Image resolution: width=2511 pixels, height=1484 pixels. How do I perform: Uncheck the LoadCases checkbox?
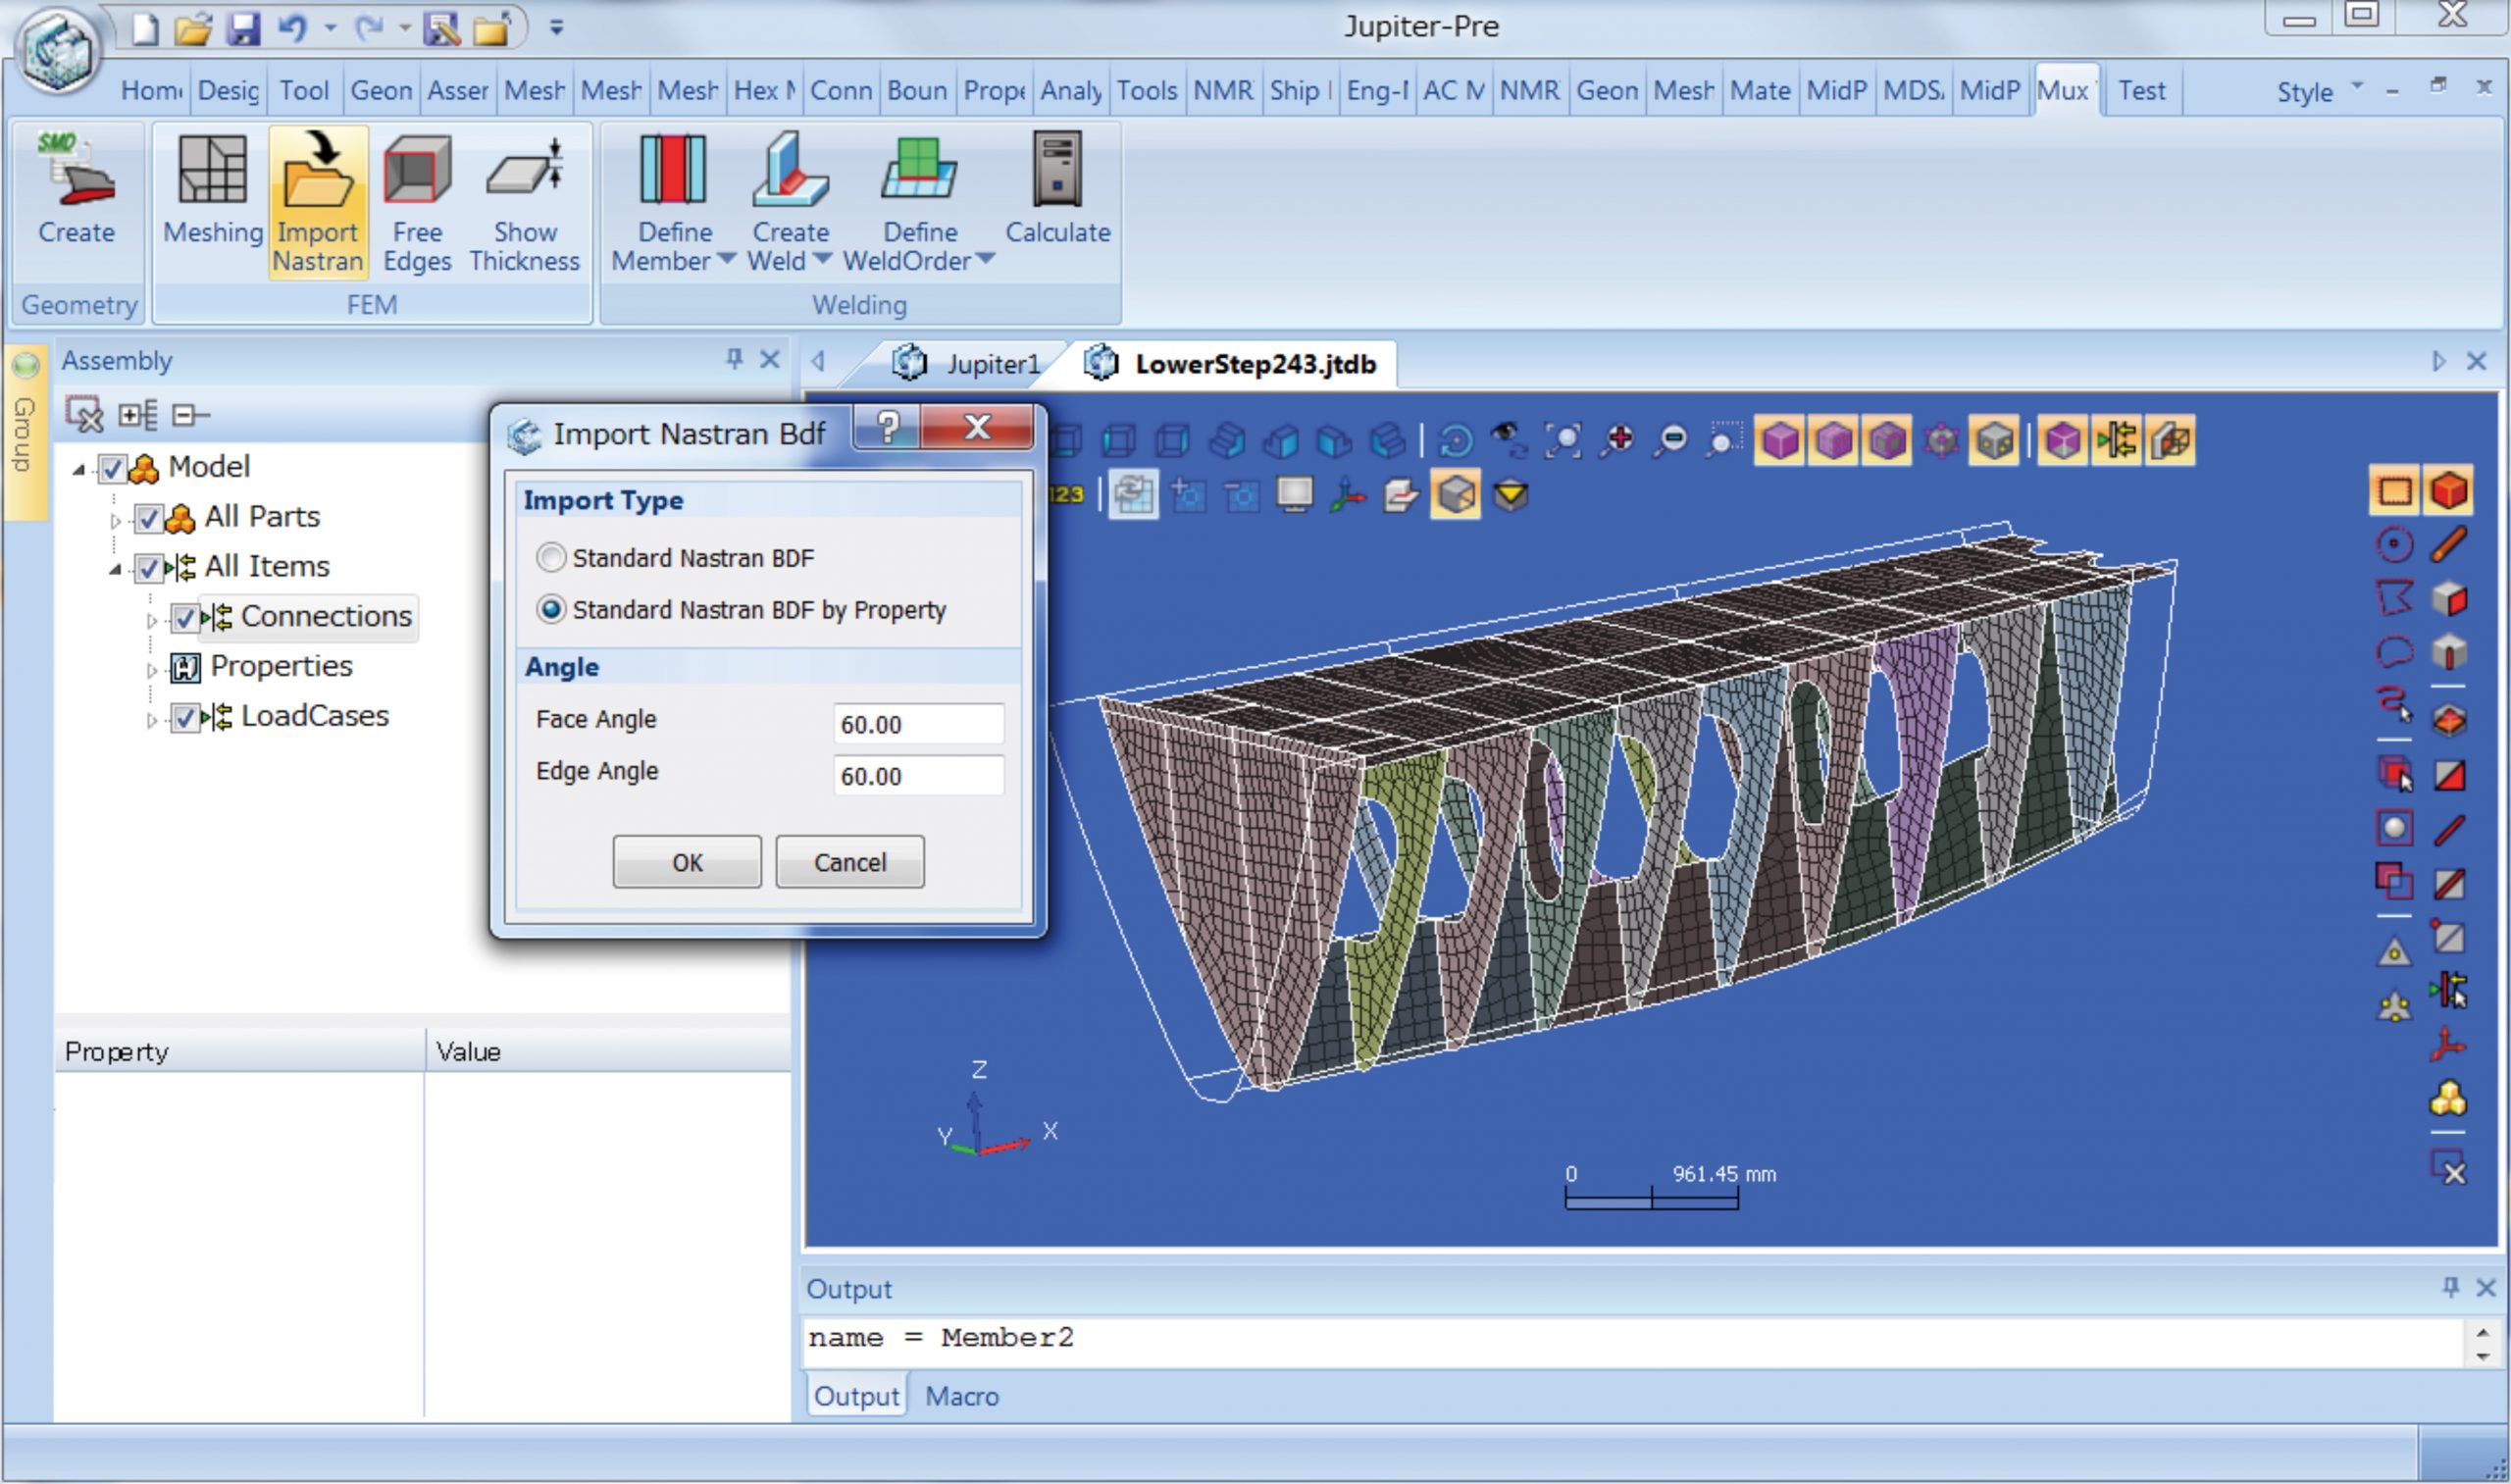tap(185, 717)
